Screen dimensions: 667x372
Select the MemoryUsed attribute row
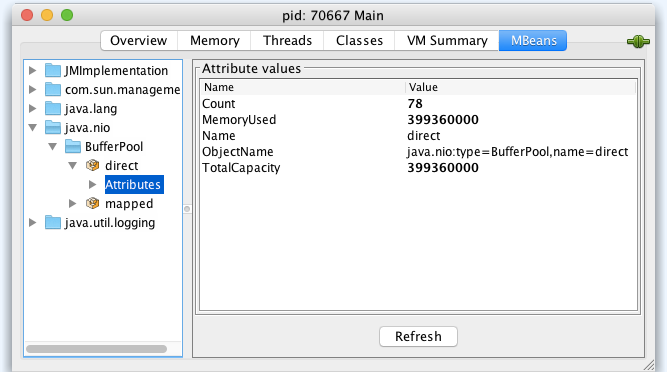[x=419, y=119]
